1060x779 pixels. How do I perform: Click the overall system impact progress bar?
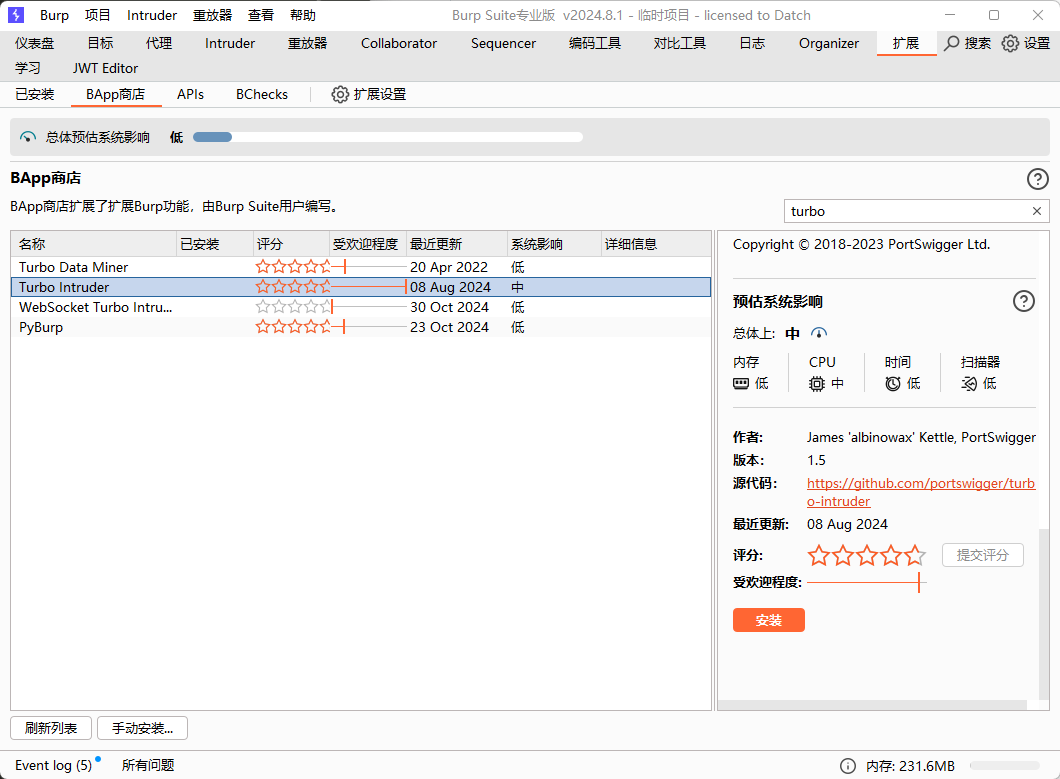coord(388,137)
